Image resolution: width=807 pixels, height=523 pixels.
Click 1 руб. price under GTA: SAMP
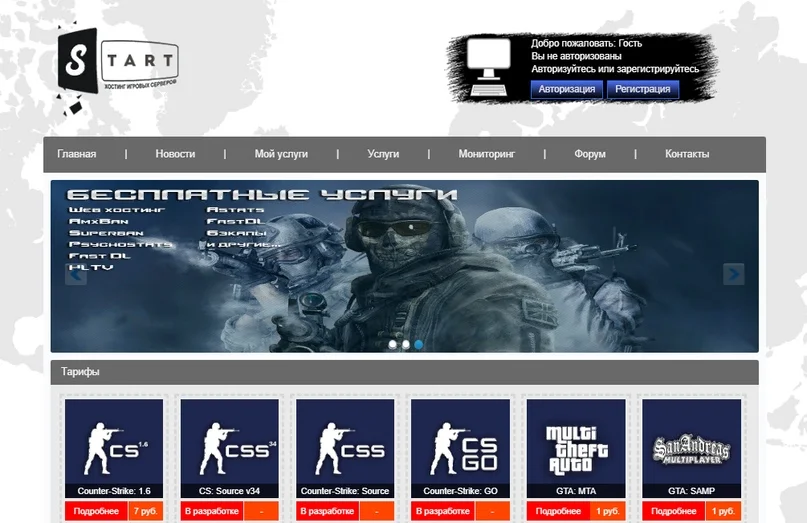click(x=723, y=511)
